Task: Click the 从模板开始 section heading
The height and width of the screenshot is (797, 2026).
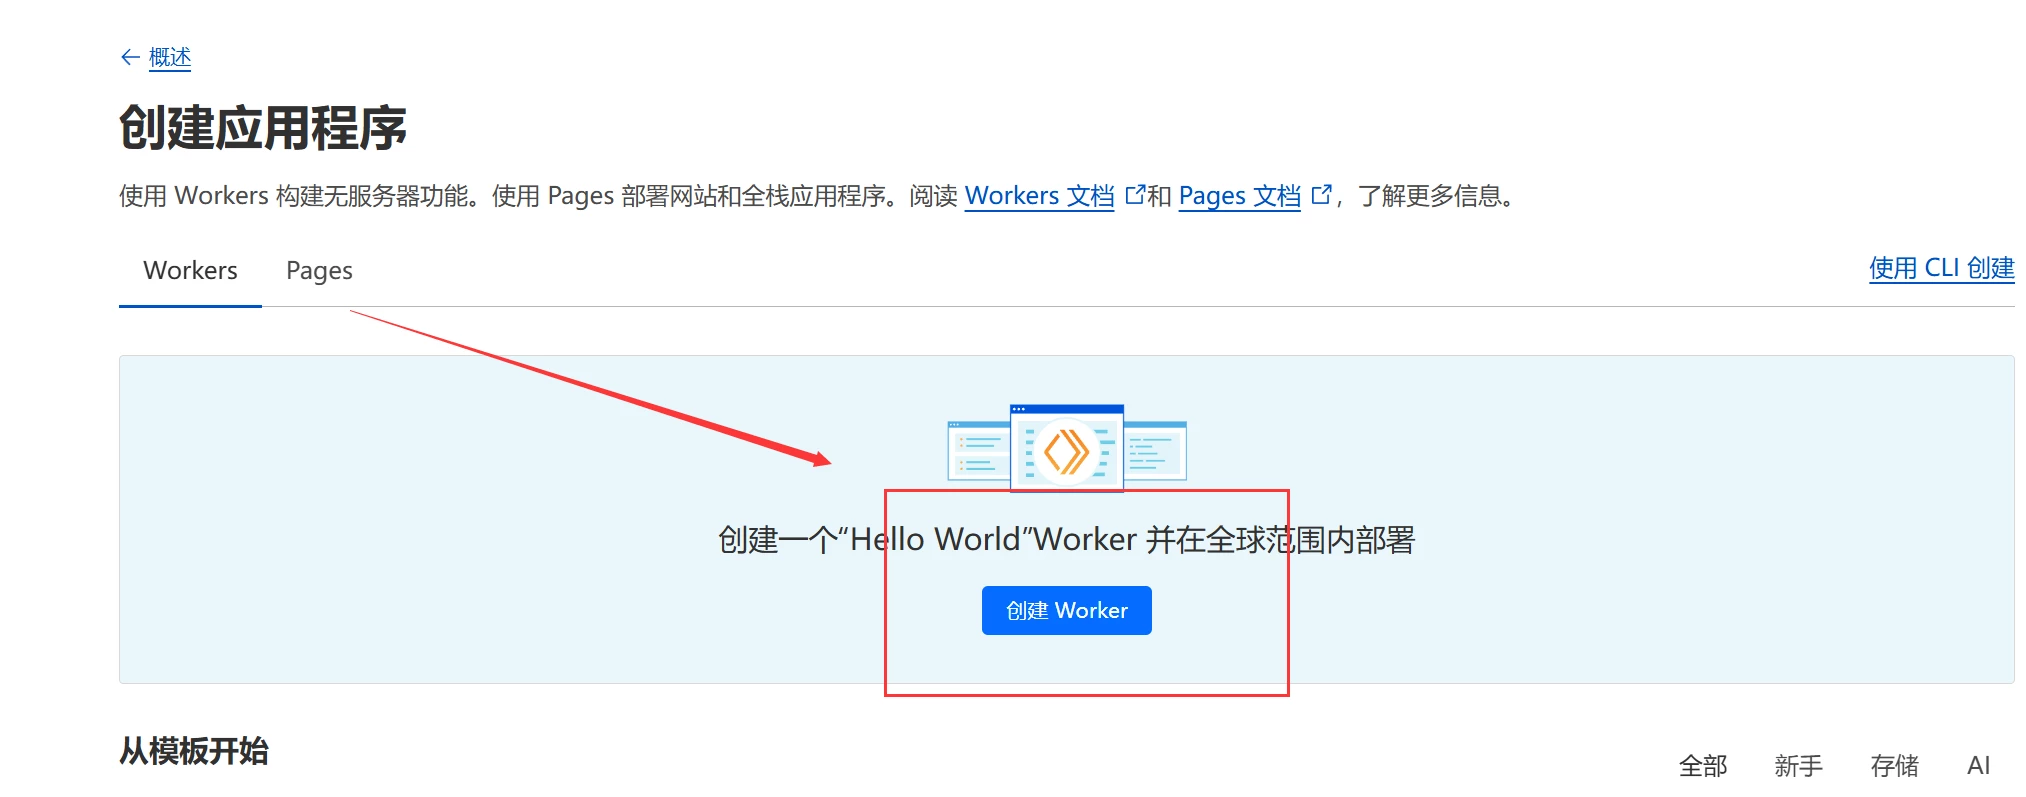Action: (194, 751)
